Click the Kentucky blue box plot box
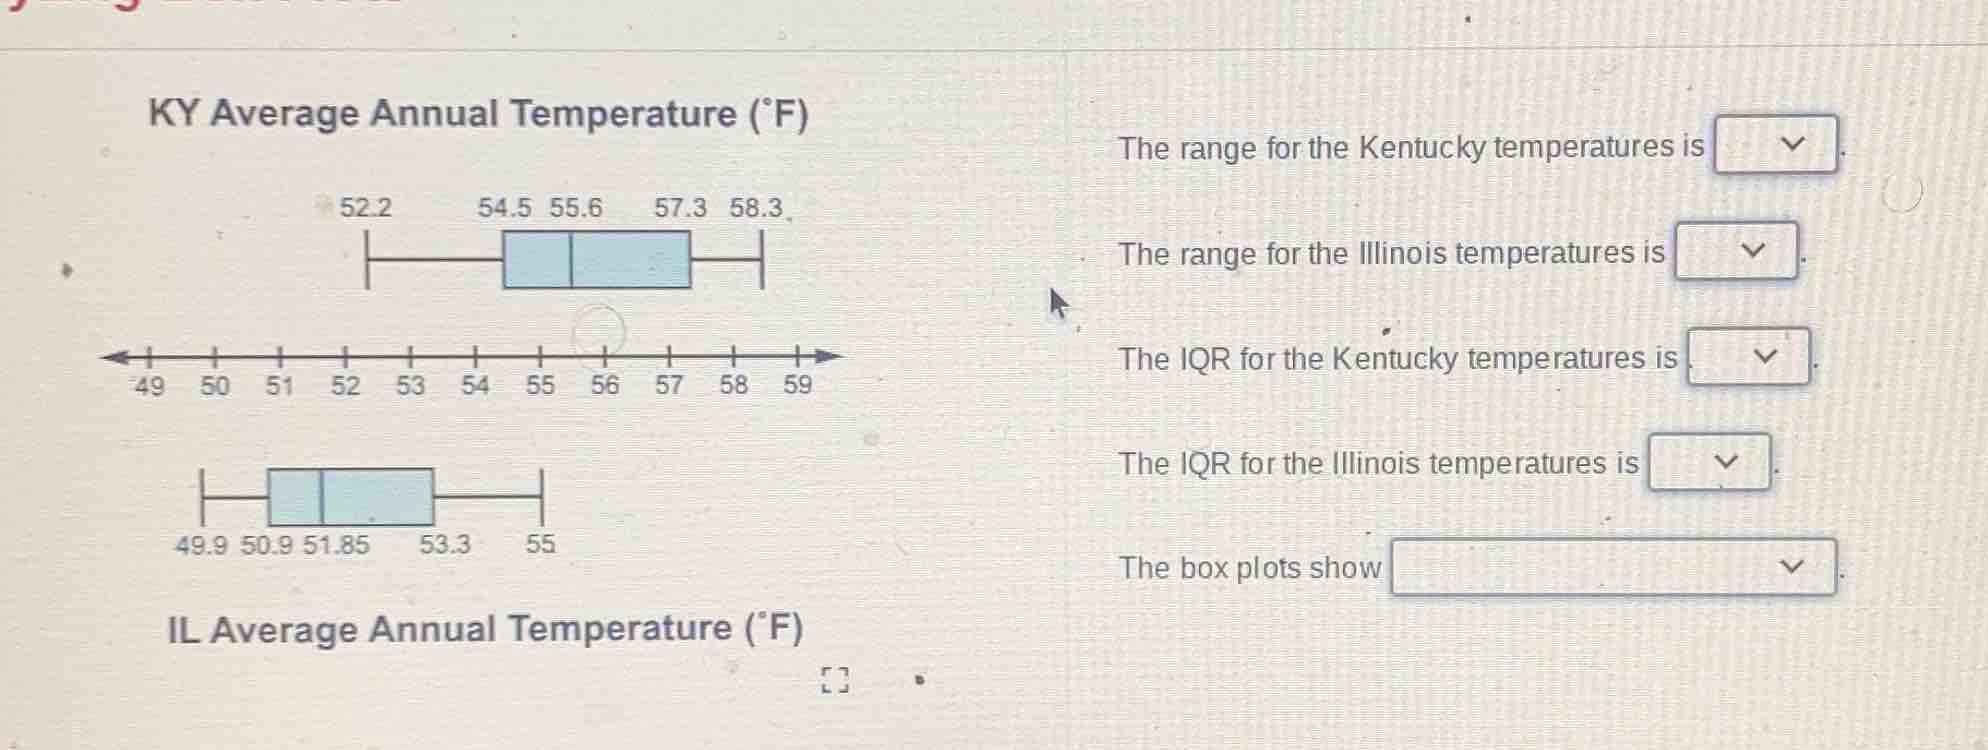This screenshot has height=750, width=1988. (596, 260)
